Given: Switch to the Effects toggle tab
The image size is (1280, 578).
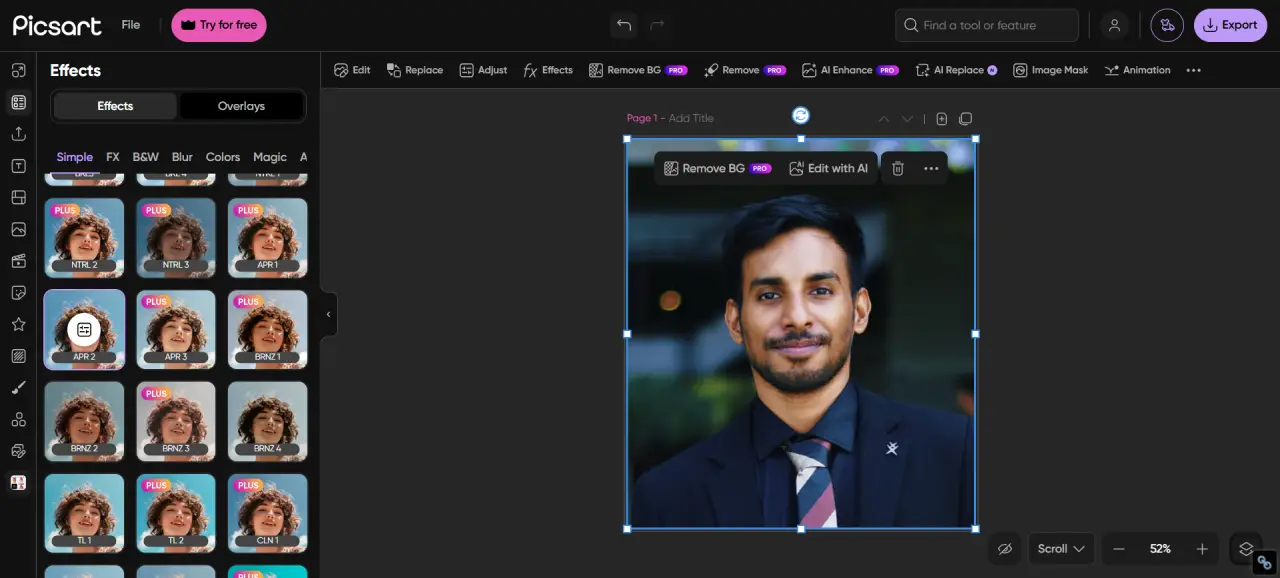Looking at the screenshot, I should pos(115,106).
